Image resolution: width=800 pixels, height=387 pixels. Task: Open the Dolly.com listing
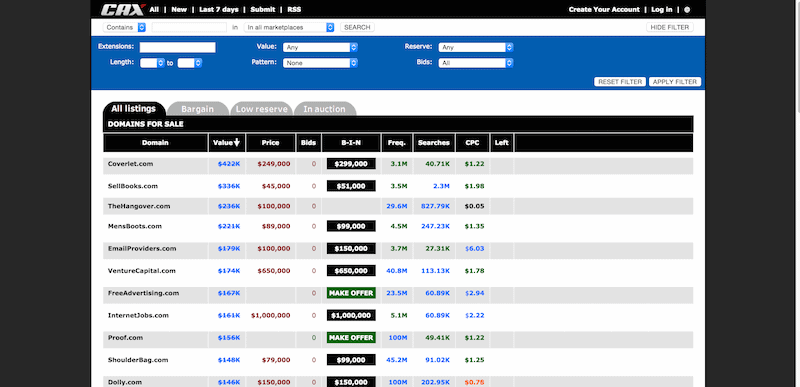[x=124, y=382]
